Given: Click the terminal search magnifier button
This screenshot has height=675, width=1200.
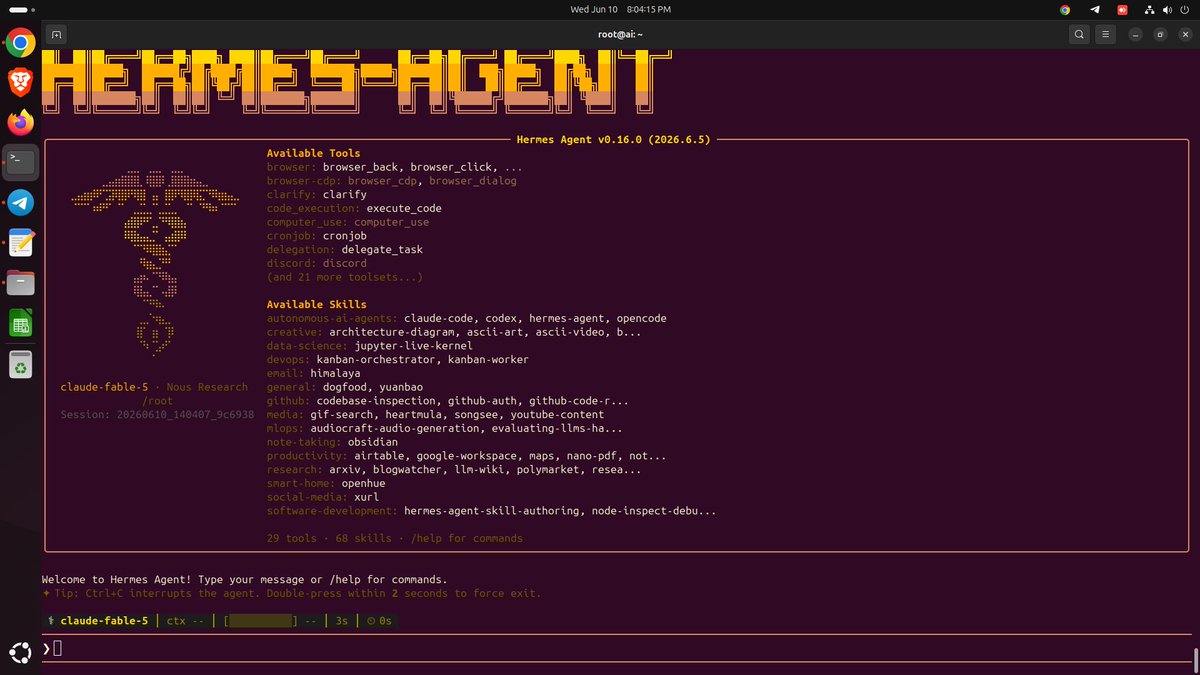Looking at the screenshot, I should click(1079, 34).
